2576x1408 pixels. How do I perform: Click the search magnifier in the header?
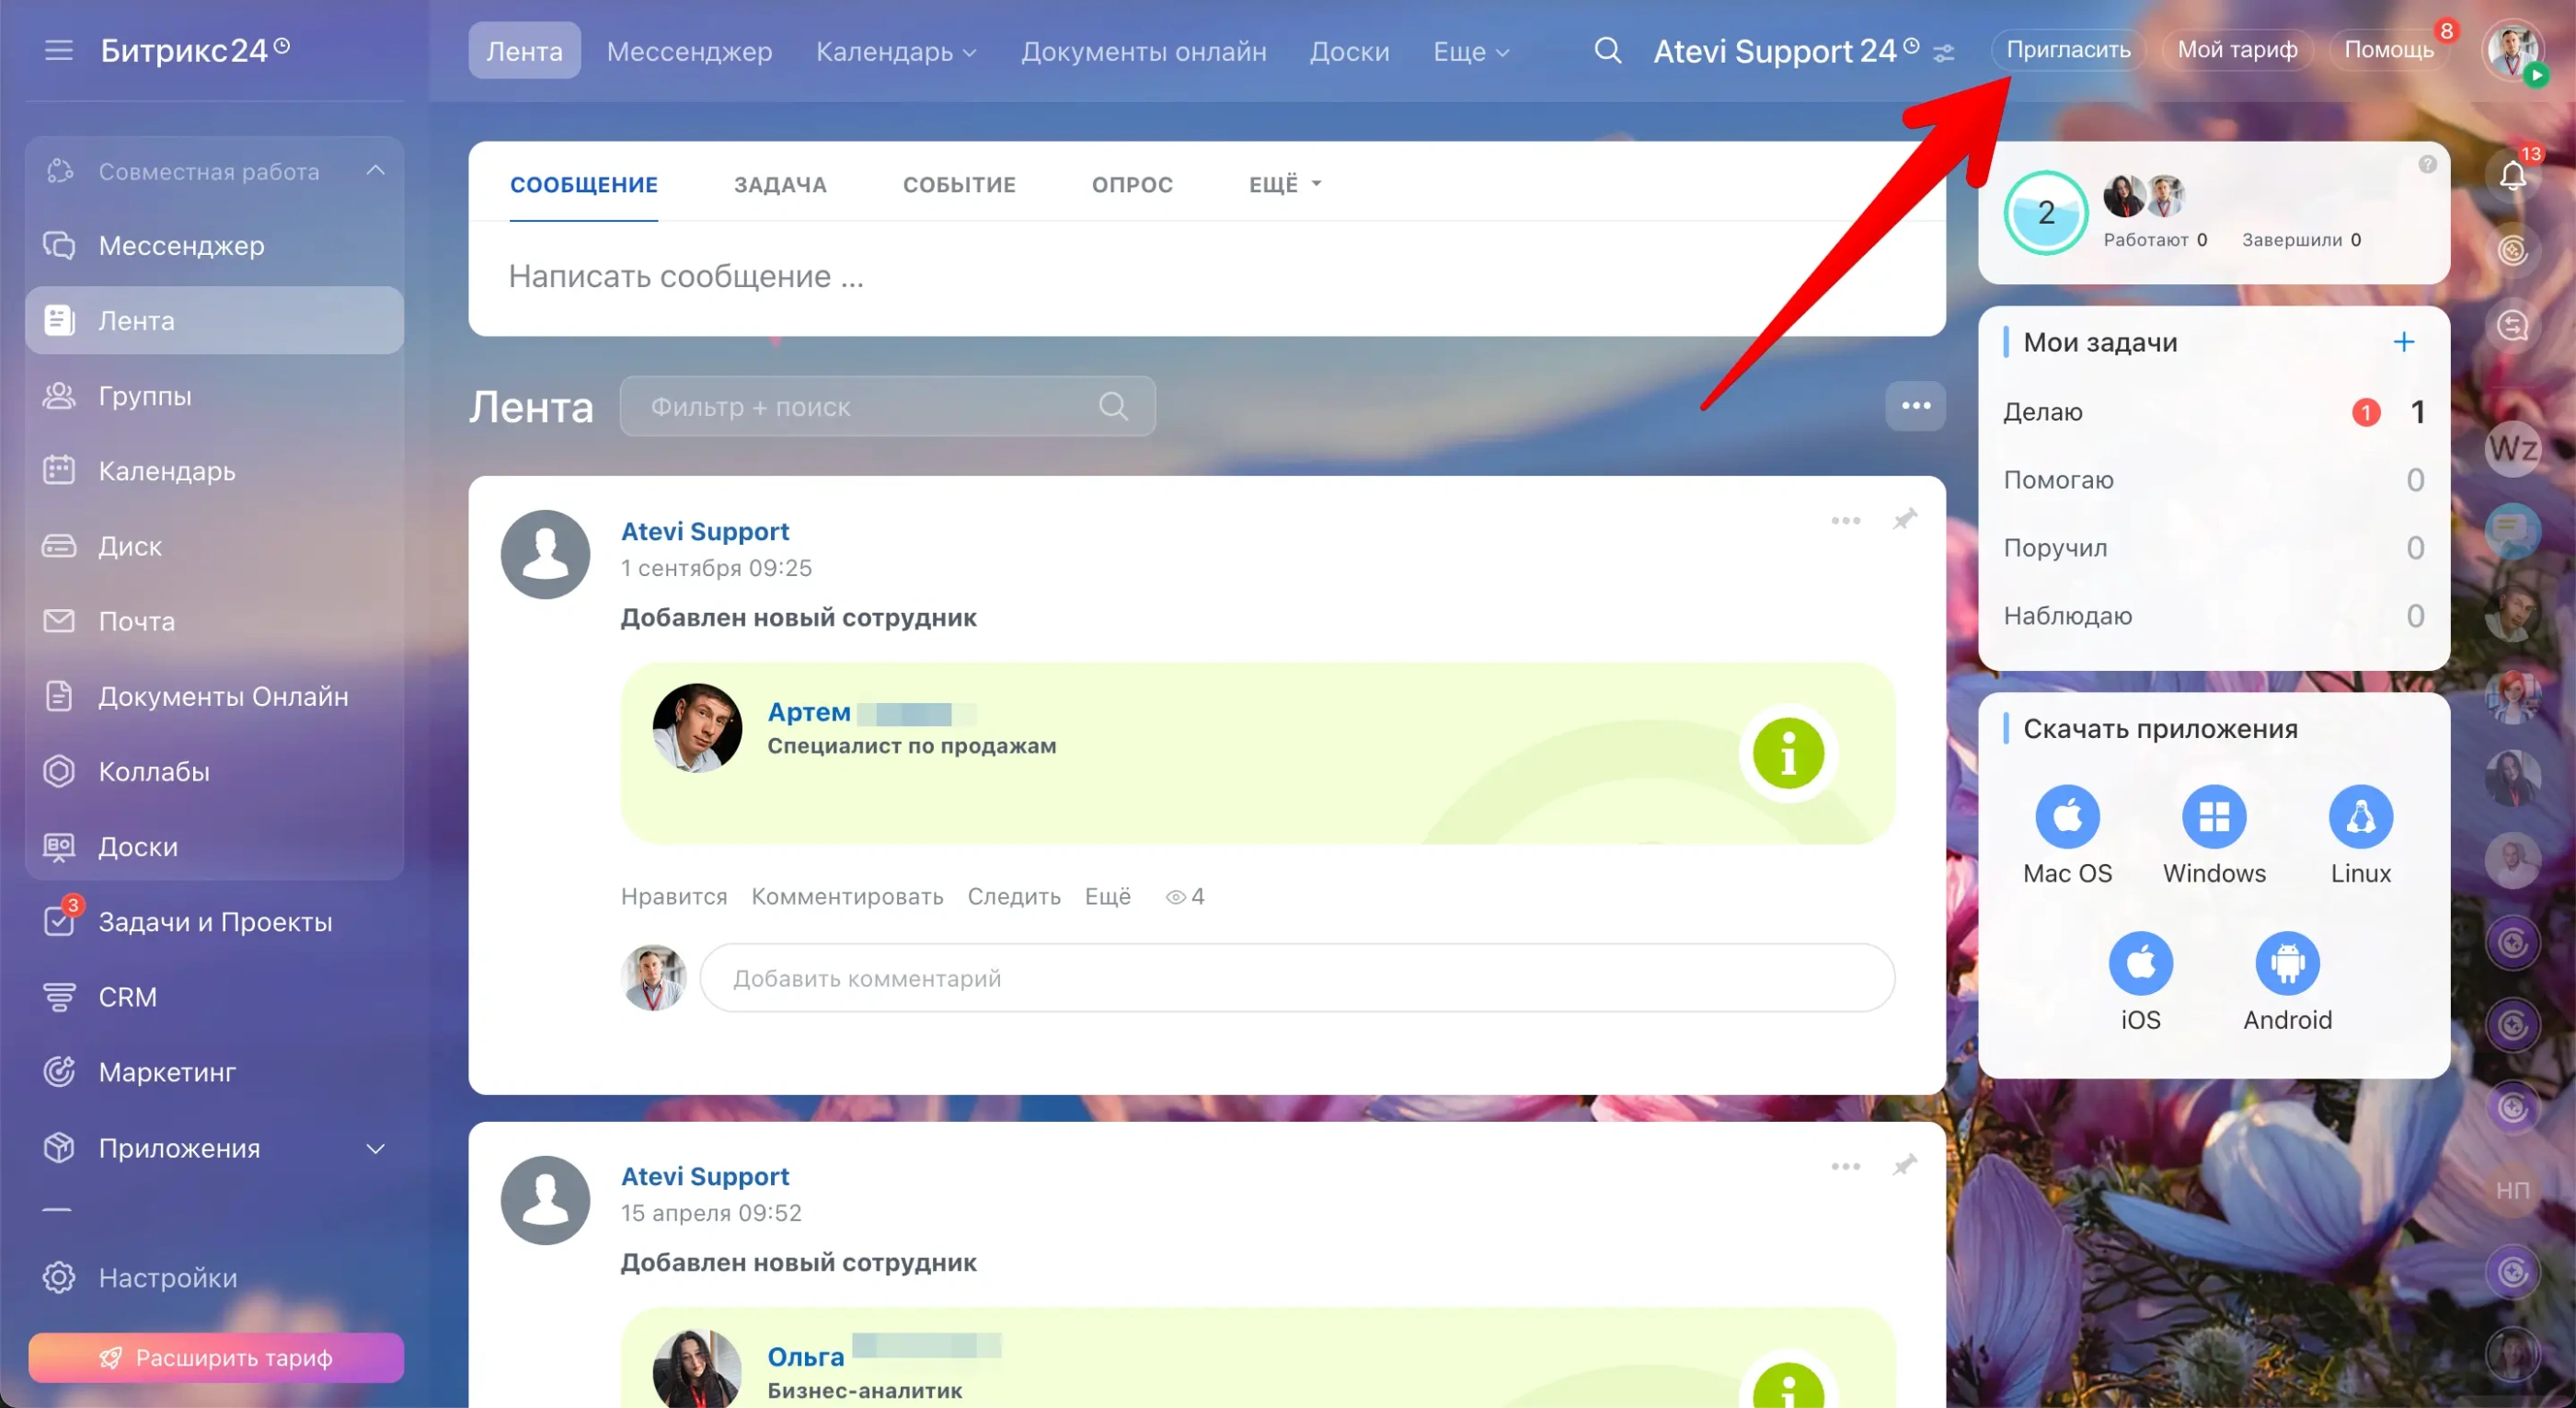(1607, 50)
